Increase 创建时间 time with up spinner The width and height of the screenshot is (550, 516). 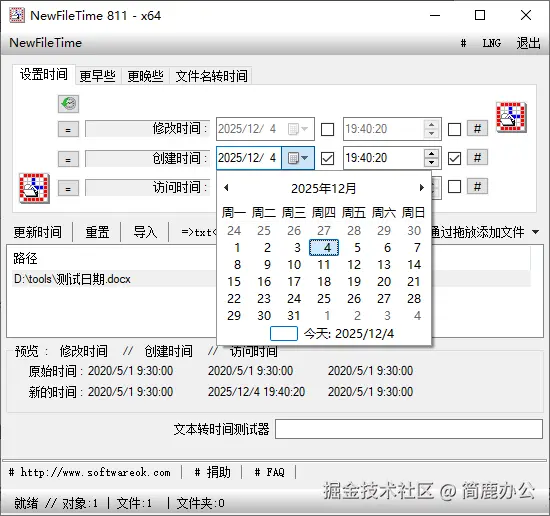click(431, 154)
